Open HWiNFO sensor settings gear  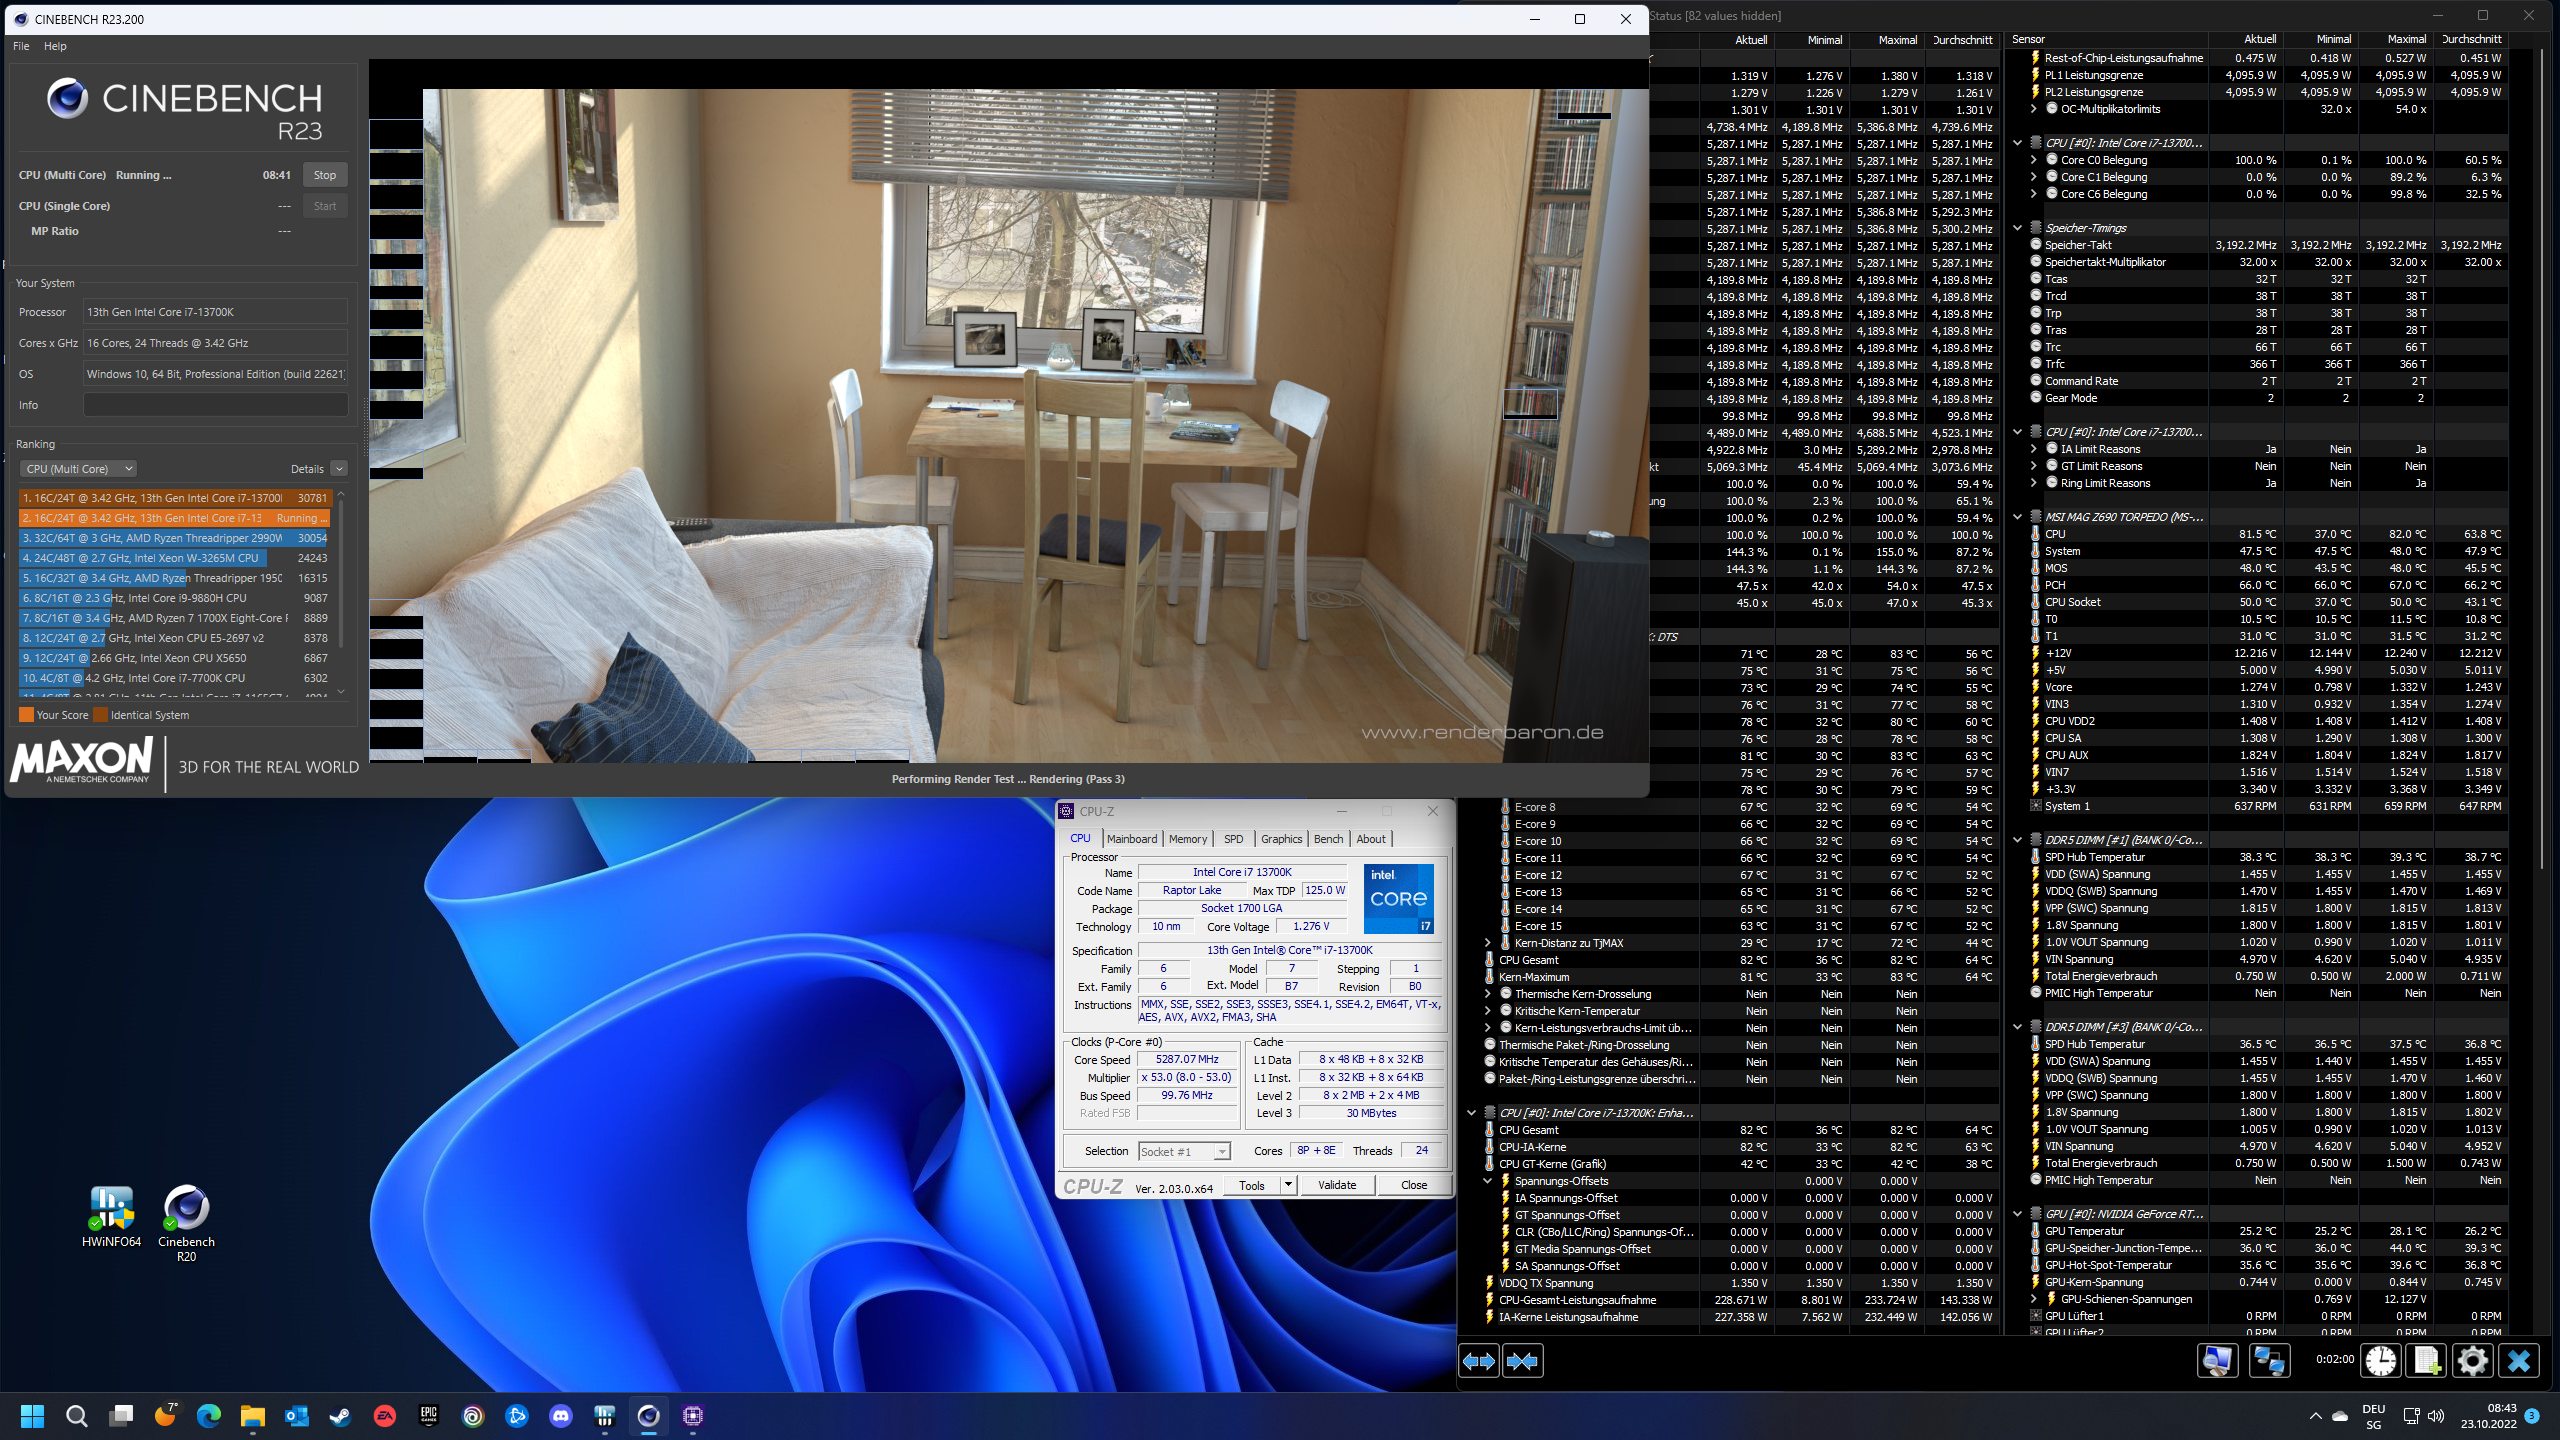click(x=2472, y=1361)
